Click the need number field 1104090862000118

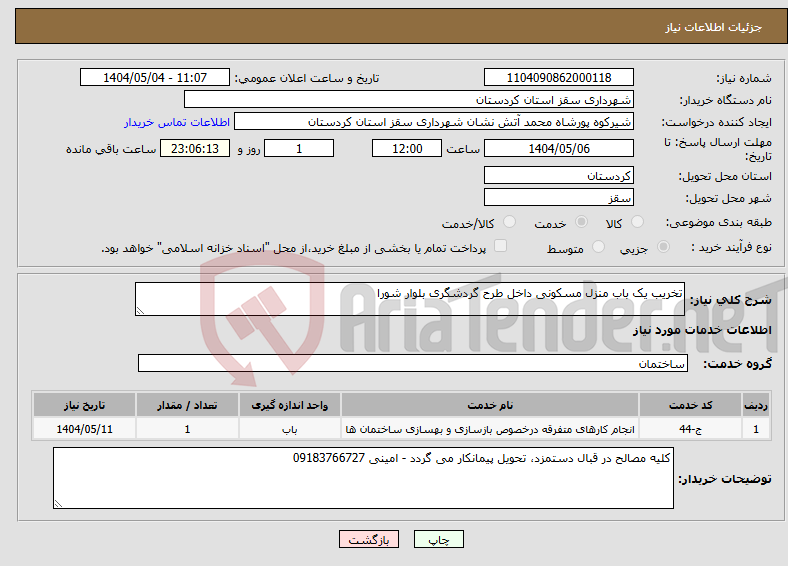559,77
